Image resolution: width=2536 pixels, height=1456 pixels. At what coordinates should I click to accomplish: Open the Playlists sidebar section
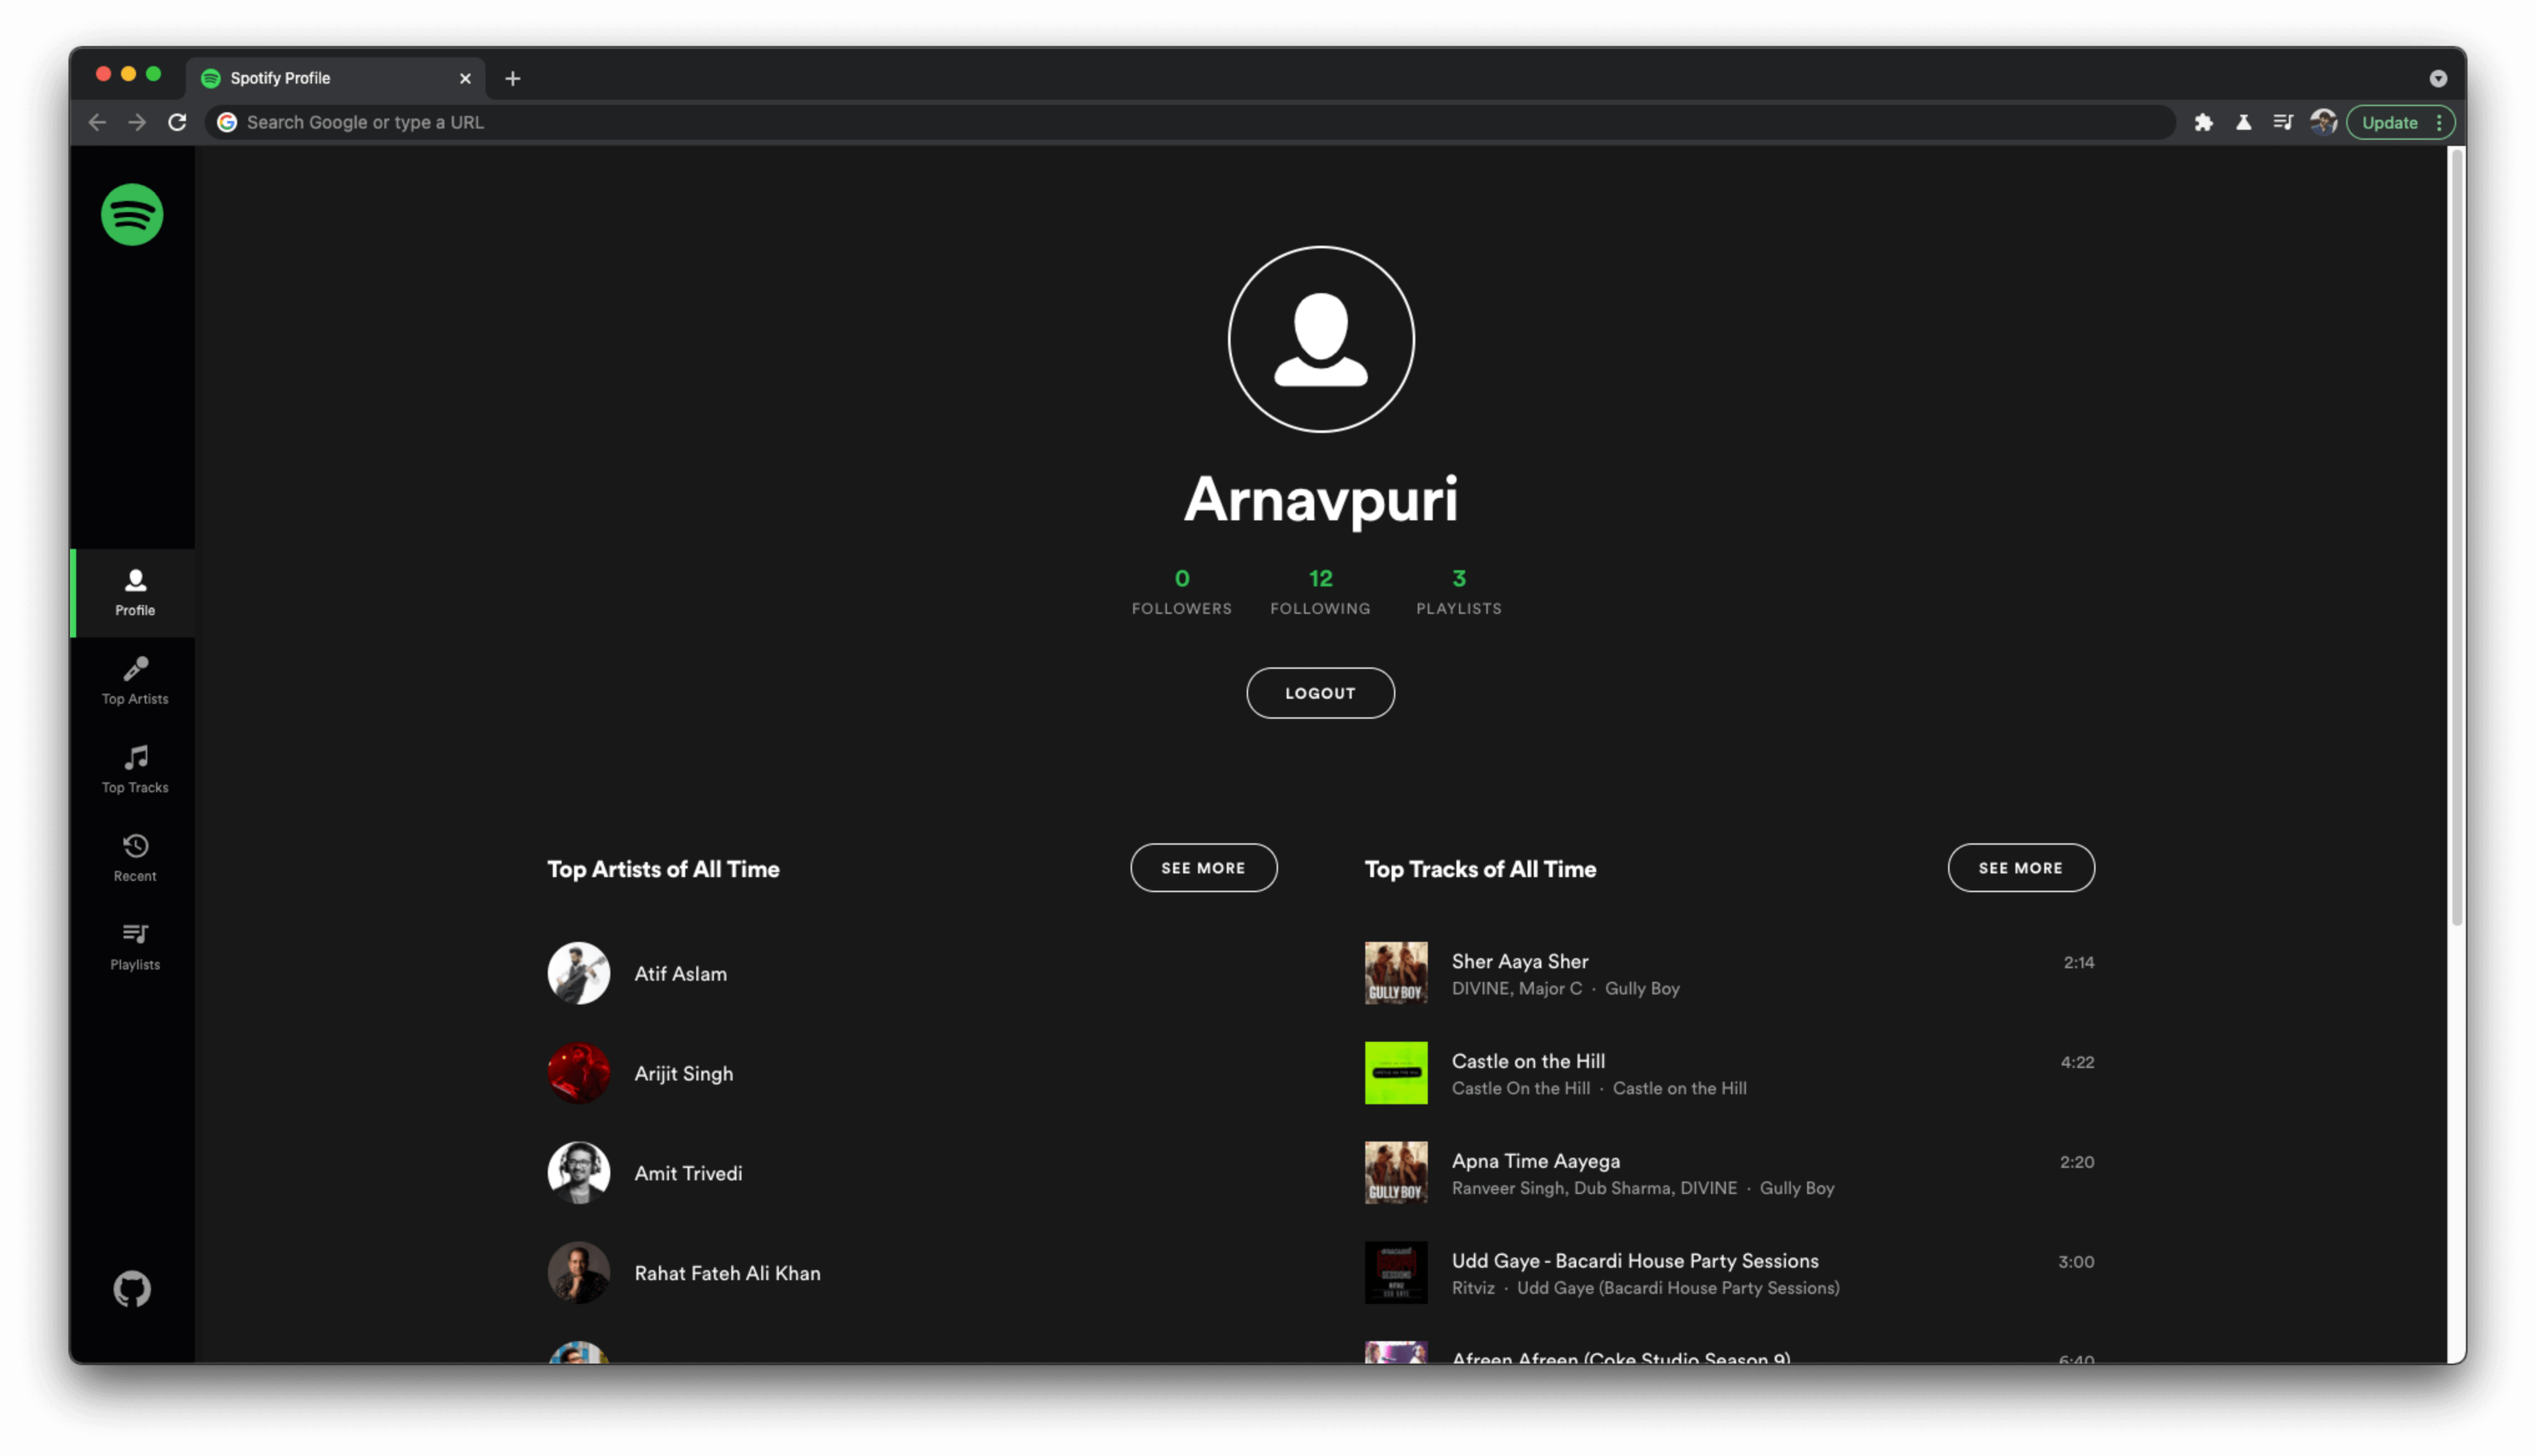click(x=135, y=946)
